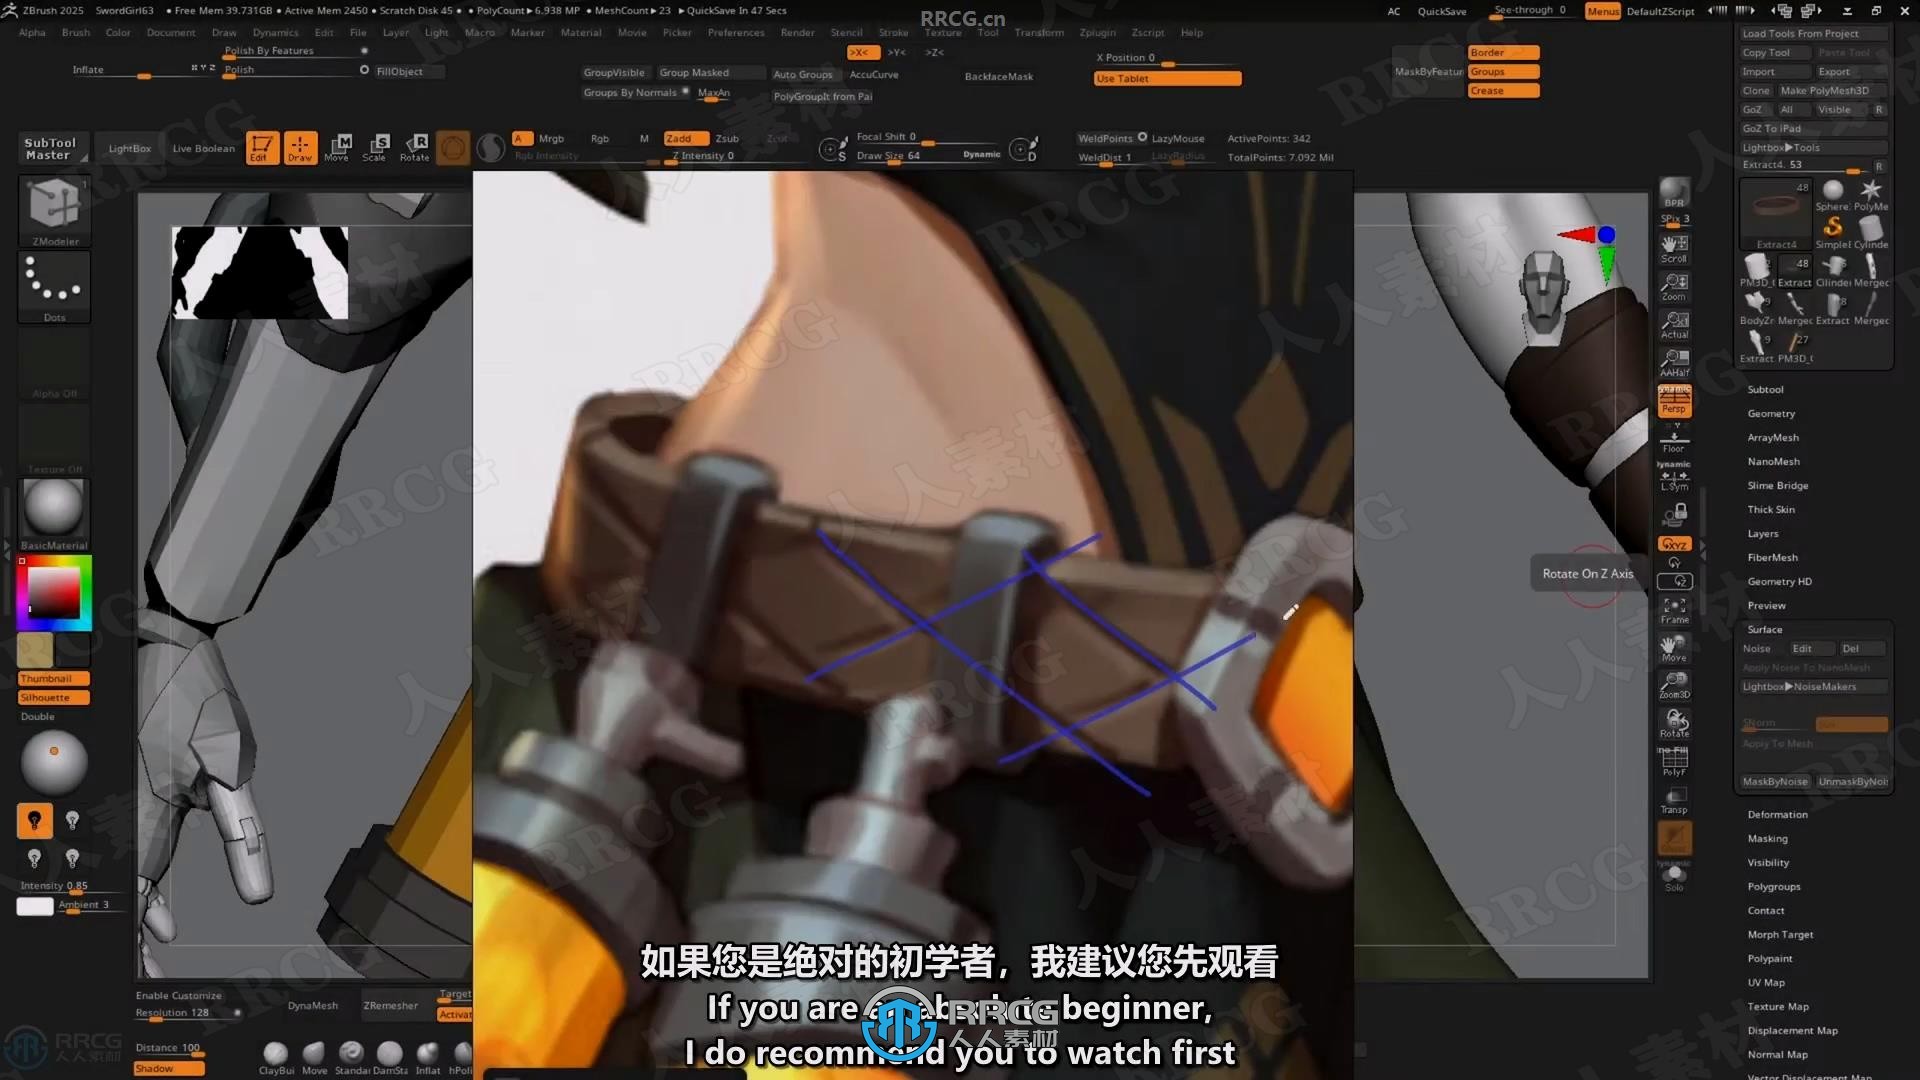Click the Zoom canvas icon
Screen dimensions: 1920x1080
click(1674, 287)
